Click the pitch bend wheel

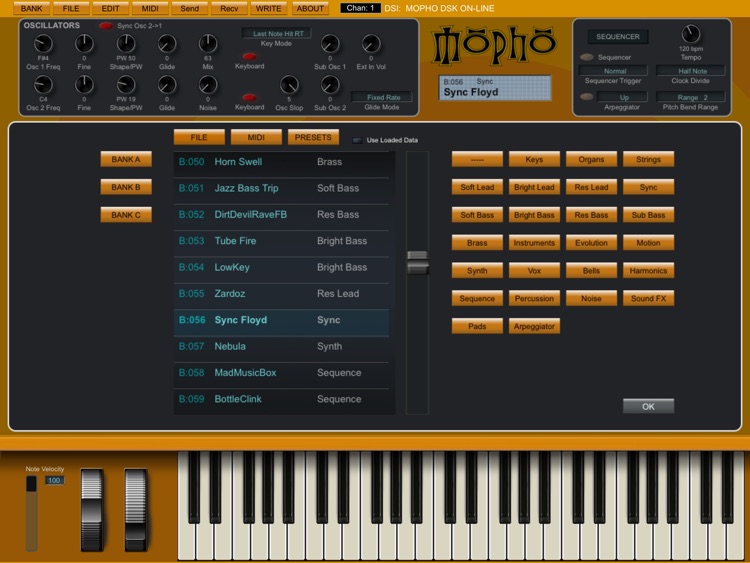coord(92,509)
